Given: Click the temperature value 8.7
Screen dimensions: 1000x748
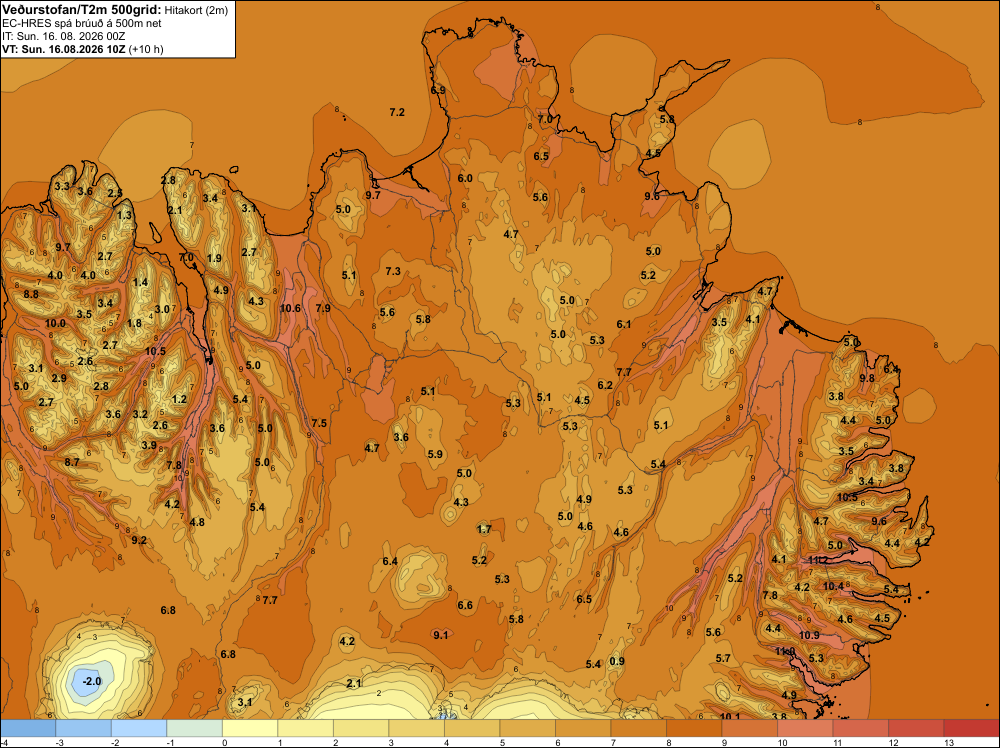Looking at the screenshot, I should (x=72, y=462).
